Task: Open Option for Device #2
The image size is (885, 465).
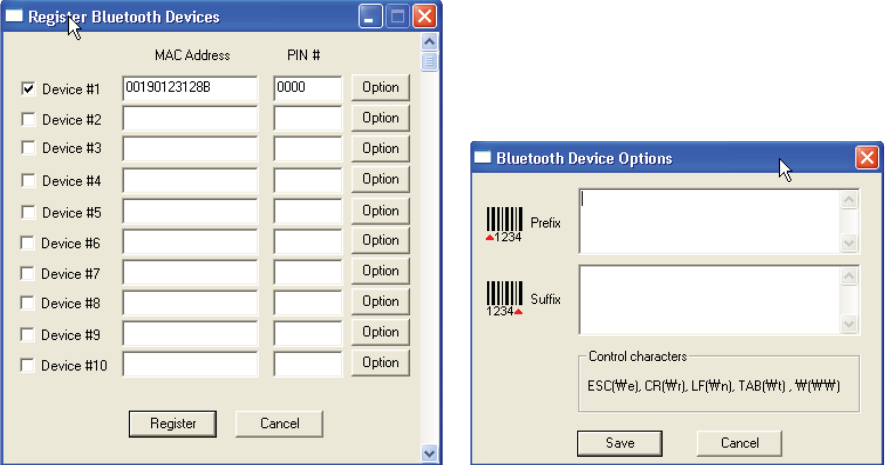Action: (x=380, y=118)
